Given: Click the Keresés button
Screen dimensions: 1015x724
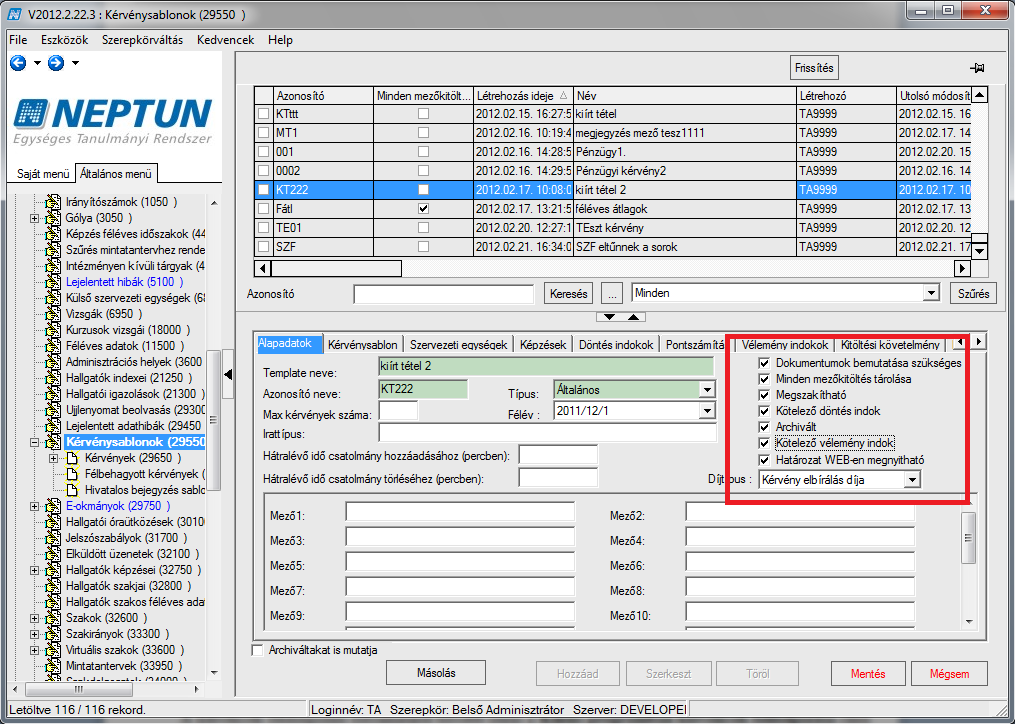Looking at the screenshot, I should 568,294.
